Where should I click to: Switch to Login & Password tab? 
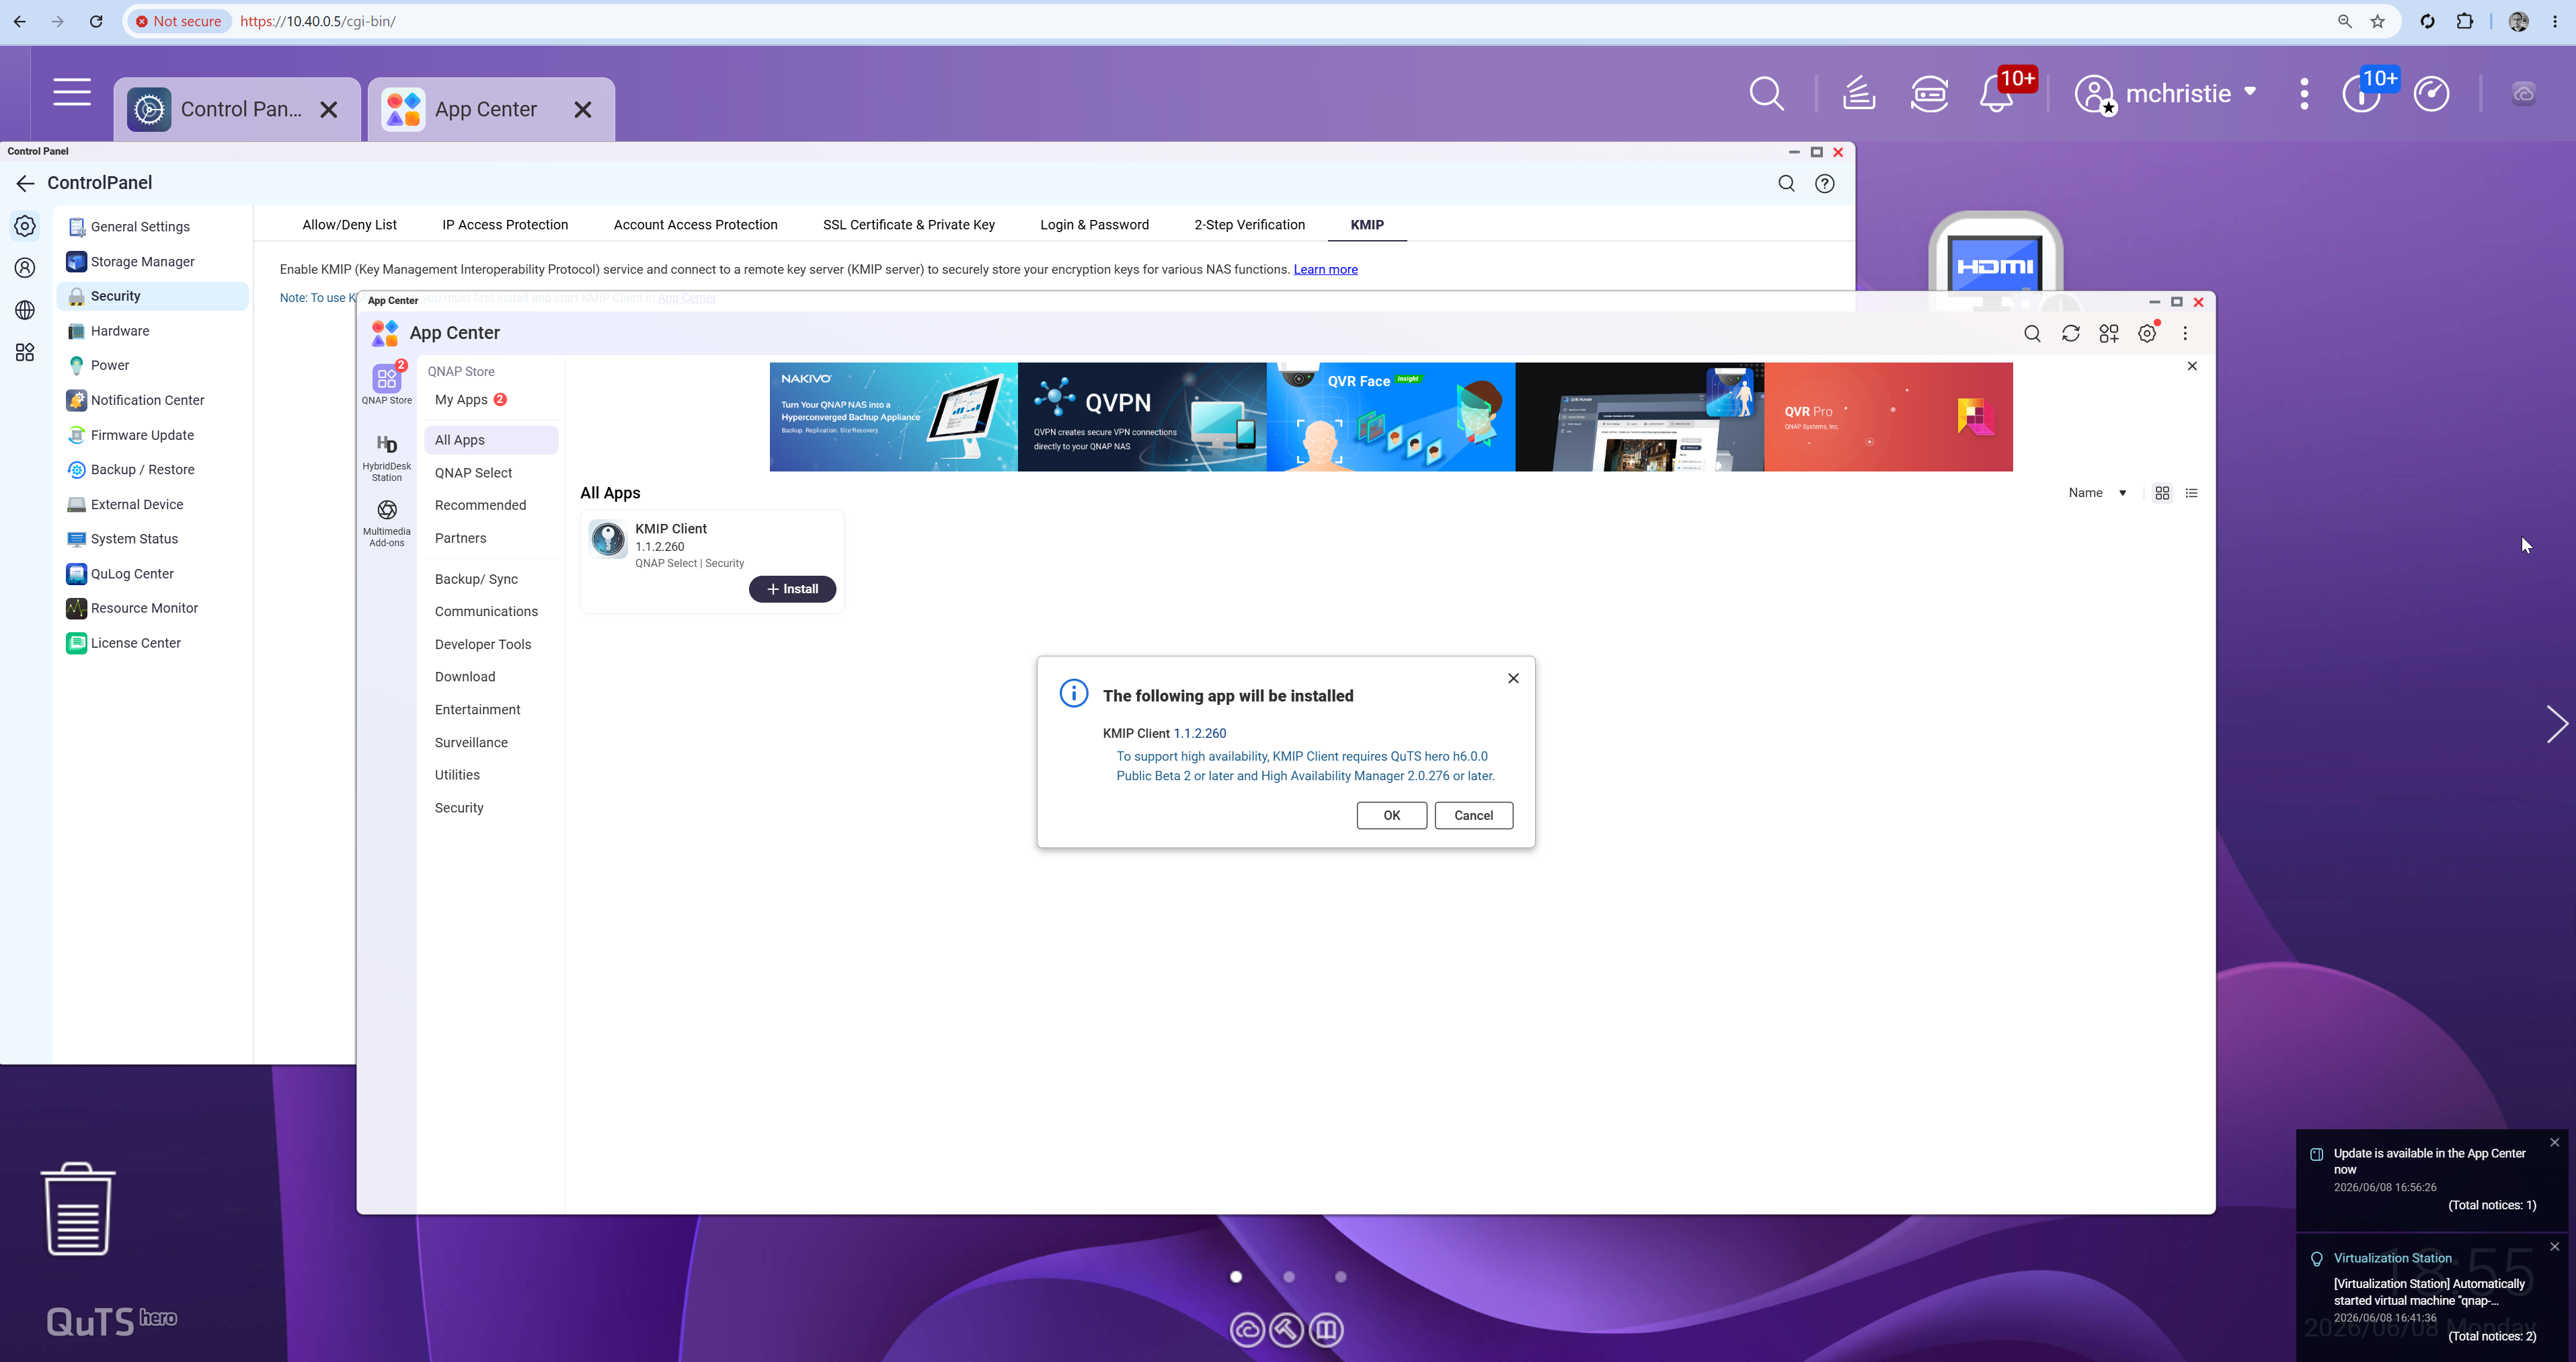point(1094,225)
